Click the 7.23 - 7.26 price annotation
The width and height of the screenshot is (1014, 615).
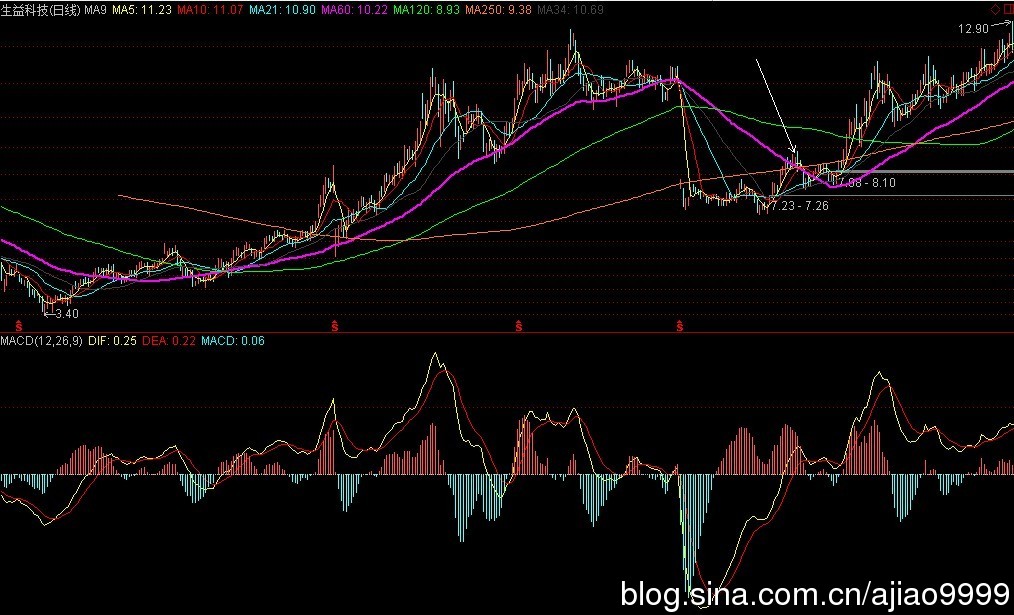pyautogui.click(x=801, y=204)
